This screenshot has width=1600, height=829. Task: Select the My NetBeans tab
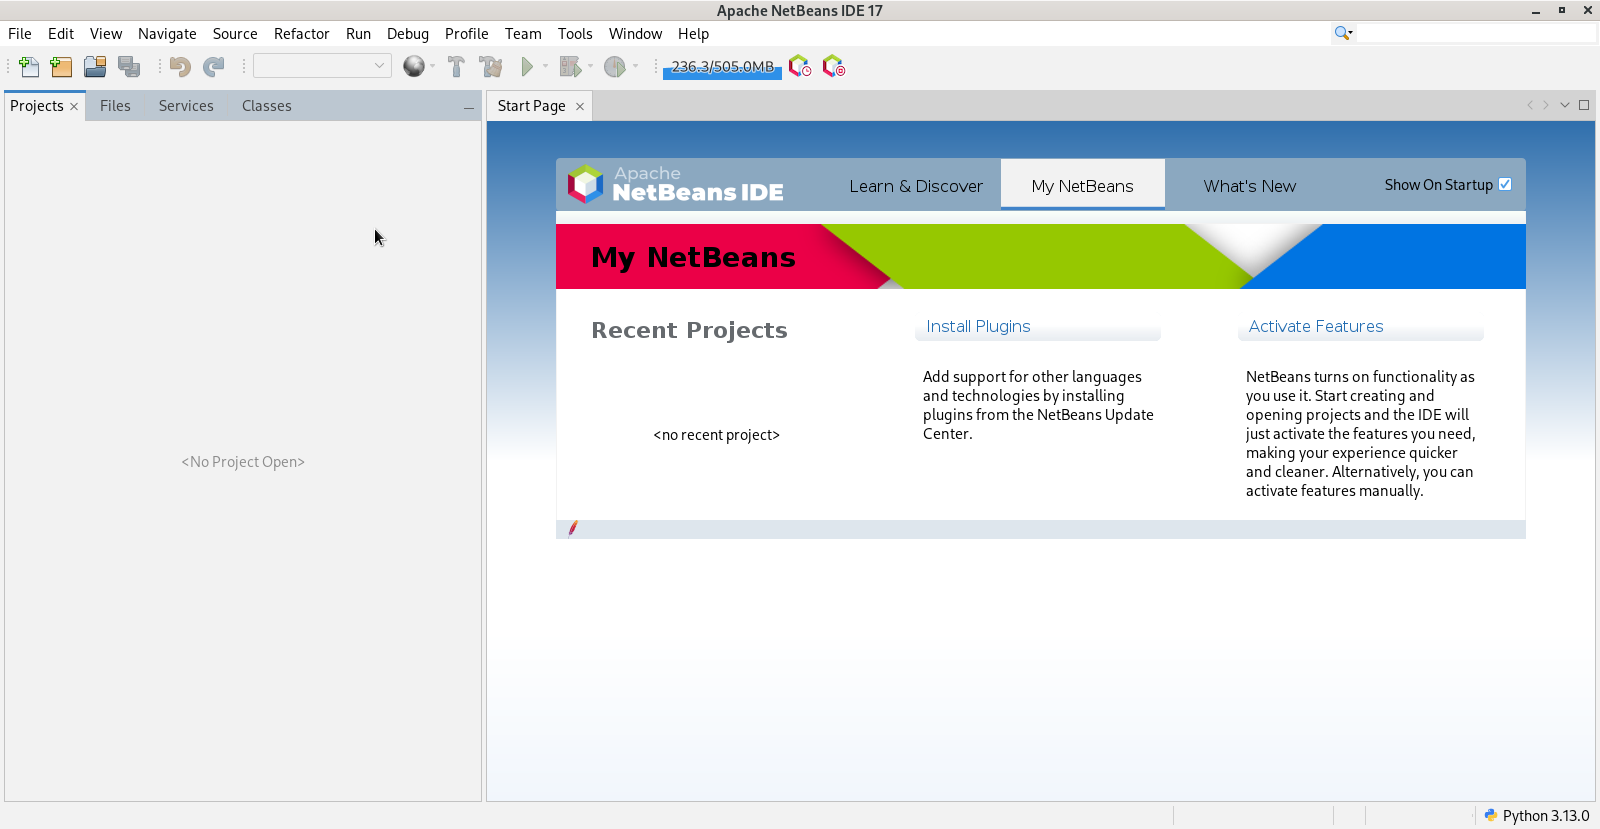(x=1083, y=186)
